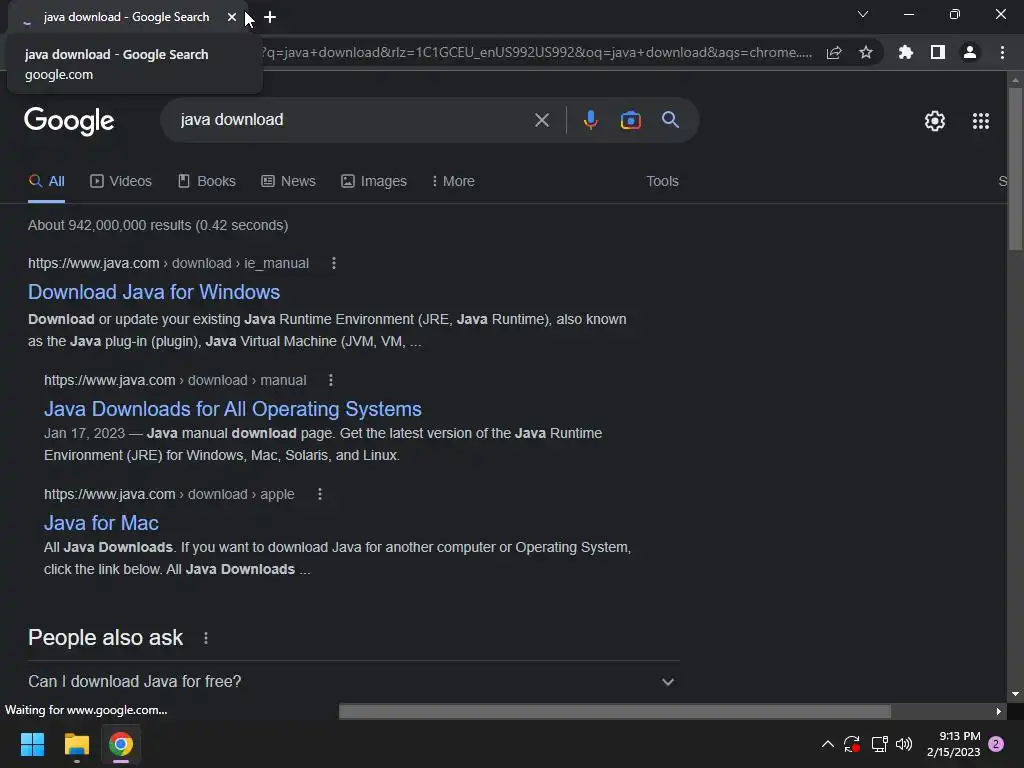The width and height of the screenshot is (1024, 768).
Task: Select the All results tab
Action: (x=46, y=182)
